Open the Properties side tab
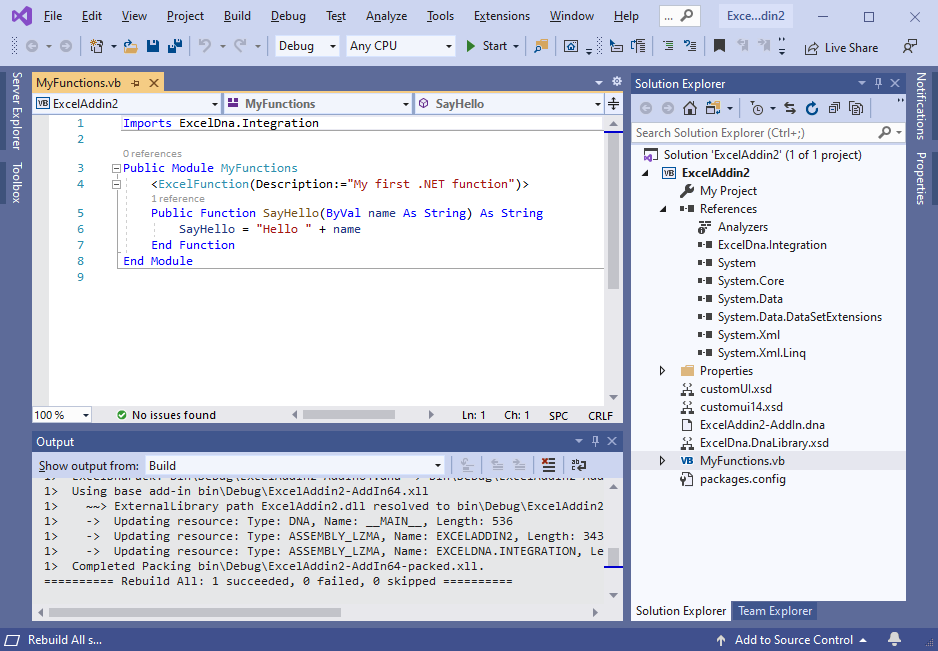This screenshot has width=938, height=651. 921,178
